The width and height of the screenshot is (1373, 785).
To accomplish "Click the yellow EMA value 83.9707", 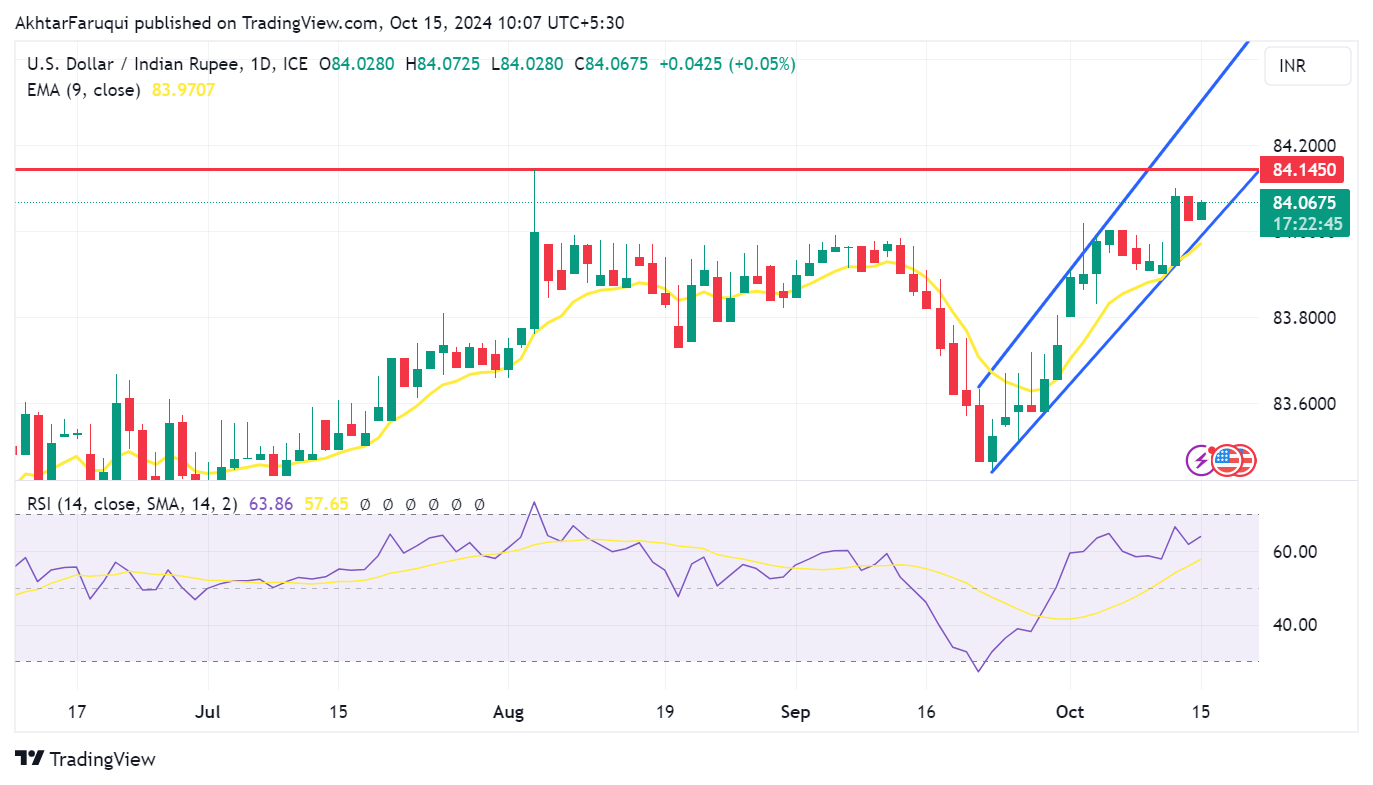I will pos(183,90).
